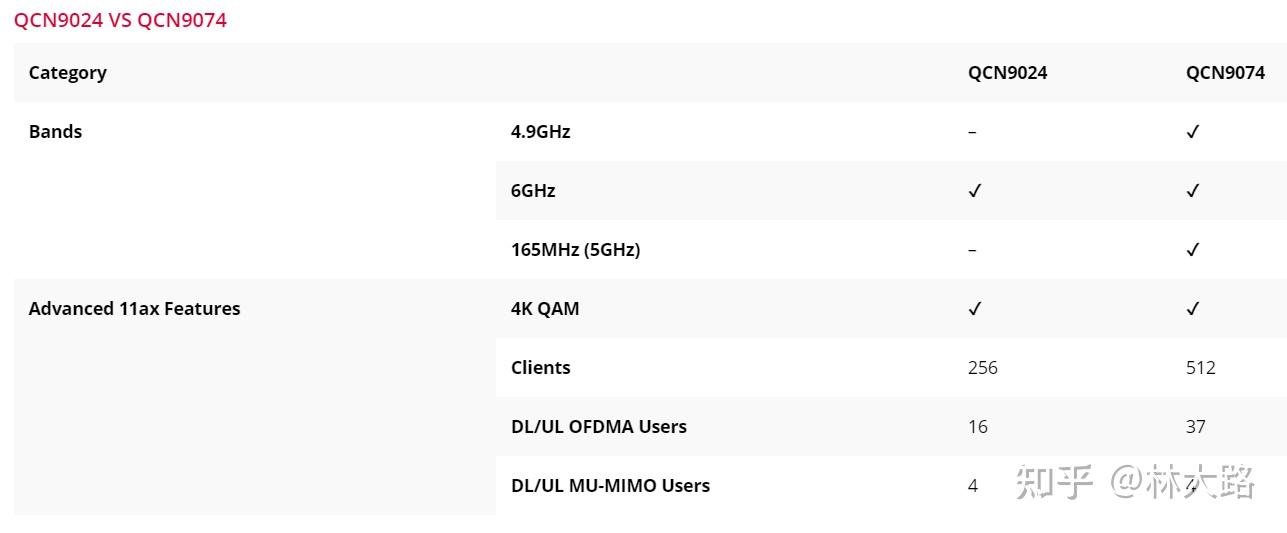Click QCN9024 dash in 165MHz (5GHz) row
Screen dimensions: 1287x533
tap(972, 249)
